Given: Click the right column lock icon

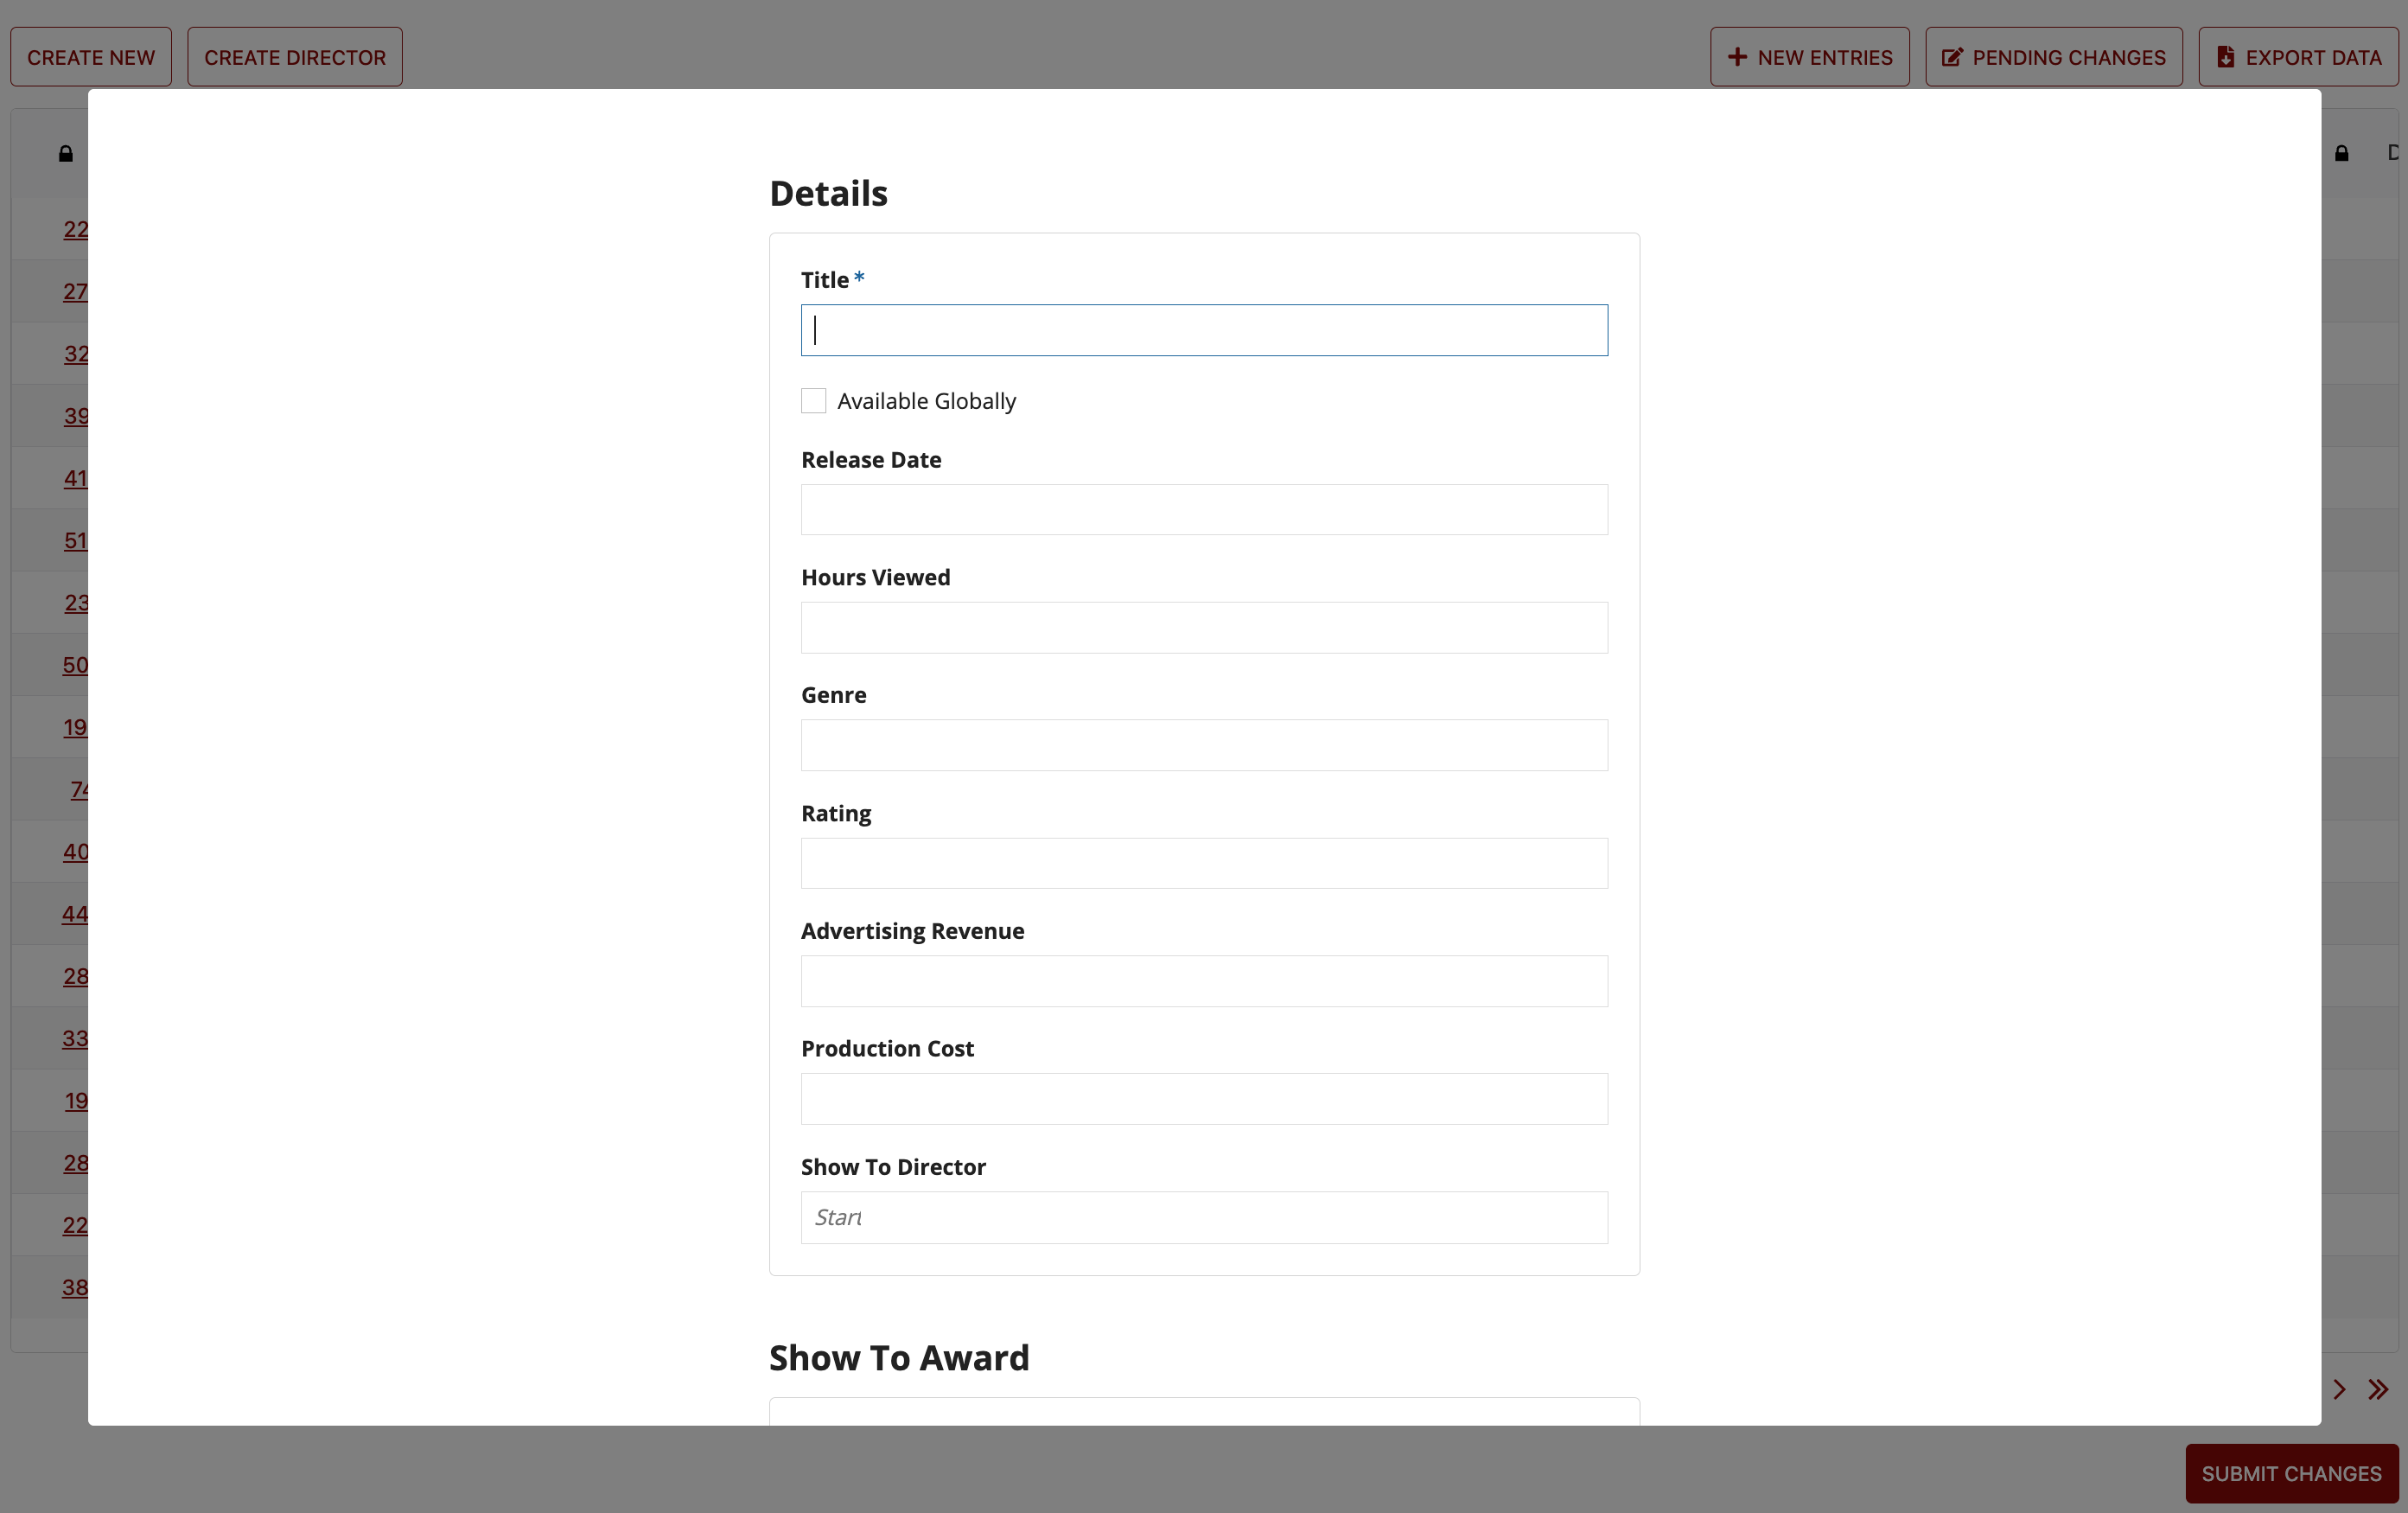Looking at the screenshot, I should point(2341,154).
